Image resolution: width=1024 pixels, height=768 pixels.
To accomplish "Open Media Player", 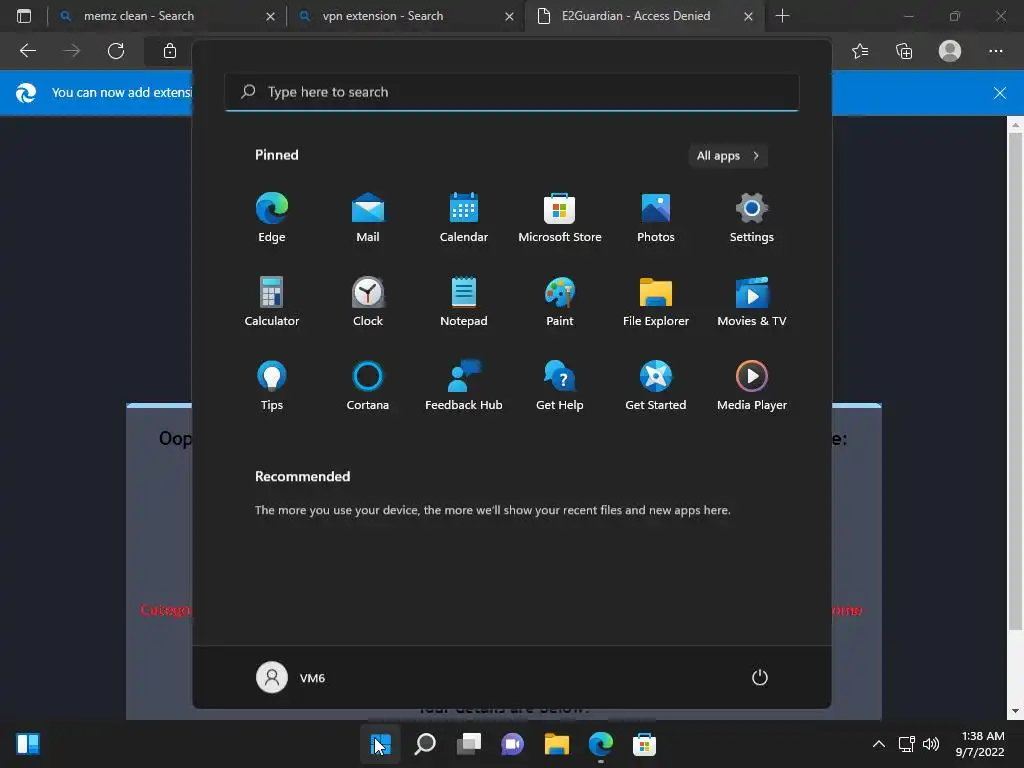I will 752,385.
